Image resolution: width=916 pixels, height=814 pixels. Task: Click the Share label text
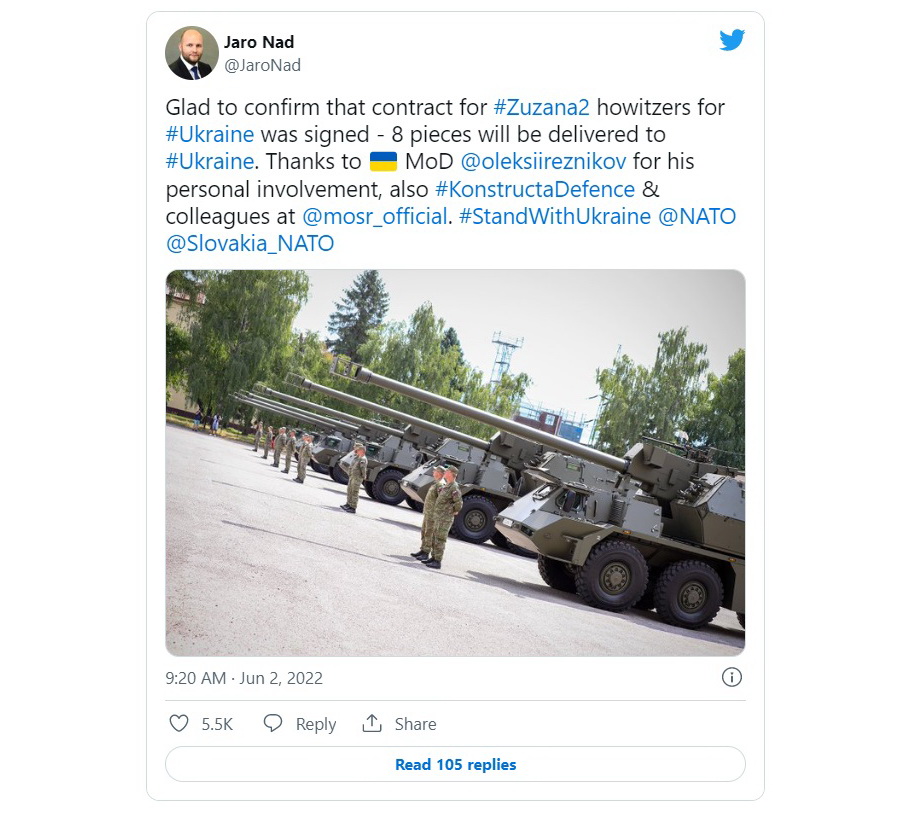415,724
